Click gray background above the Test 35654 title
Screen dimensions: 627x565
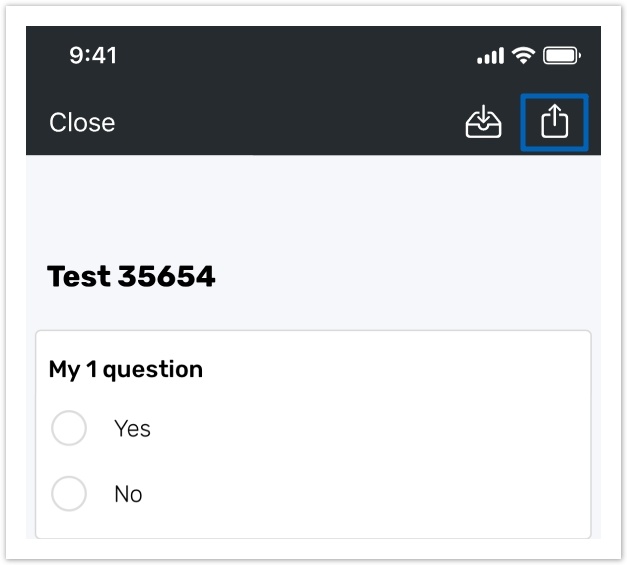click(300, 205)
